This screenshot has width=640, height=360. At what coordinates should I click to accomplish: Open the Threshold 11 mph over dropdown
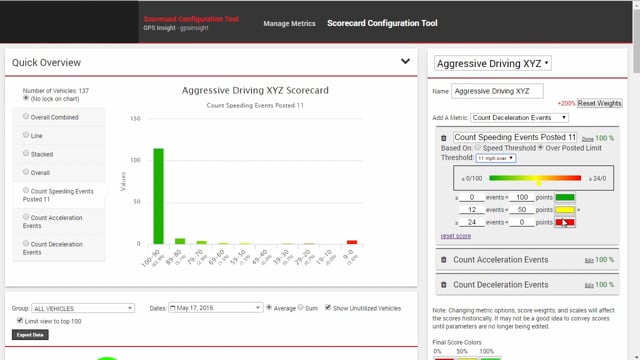(x=496, y=158)
